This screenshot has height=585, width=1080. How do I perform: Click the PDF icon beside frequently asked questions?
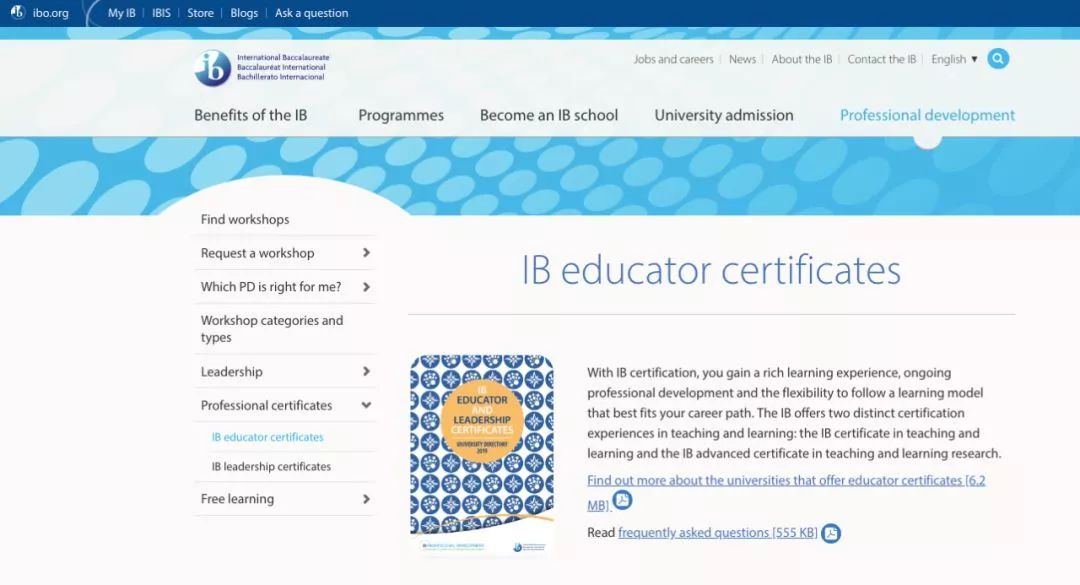[x=831, y=533]
